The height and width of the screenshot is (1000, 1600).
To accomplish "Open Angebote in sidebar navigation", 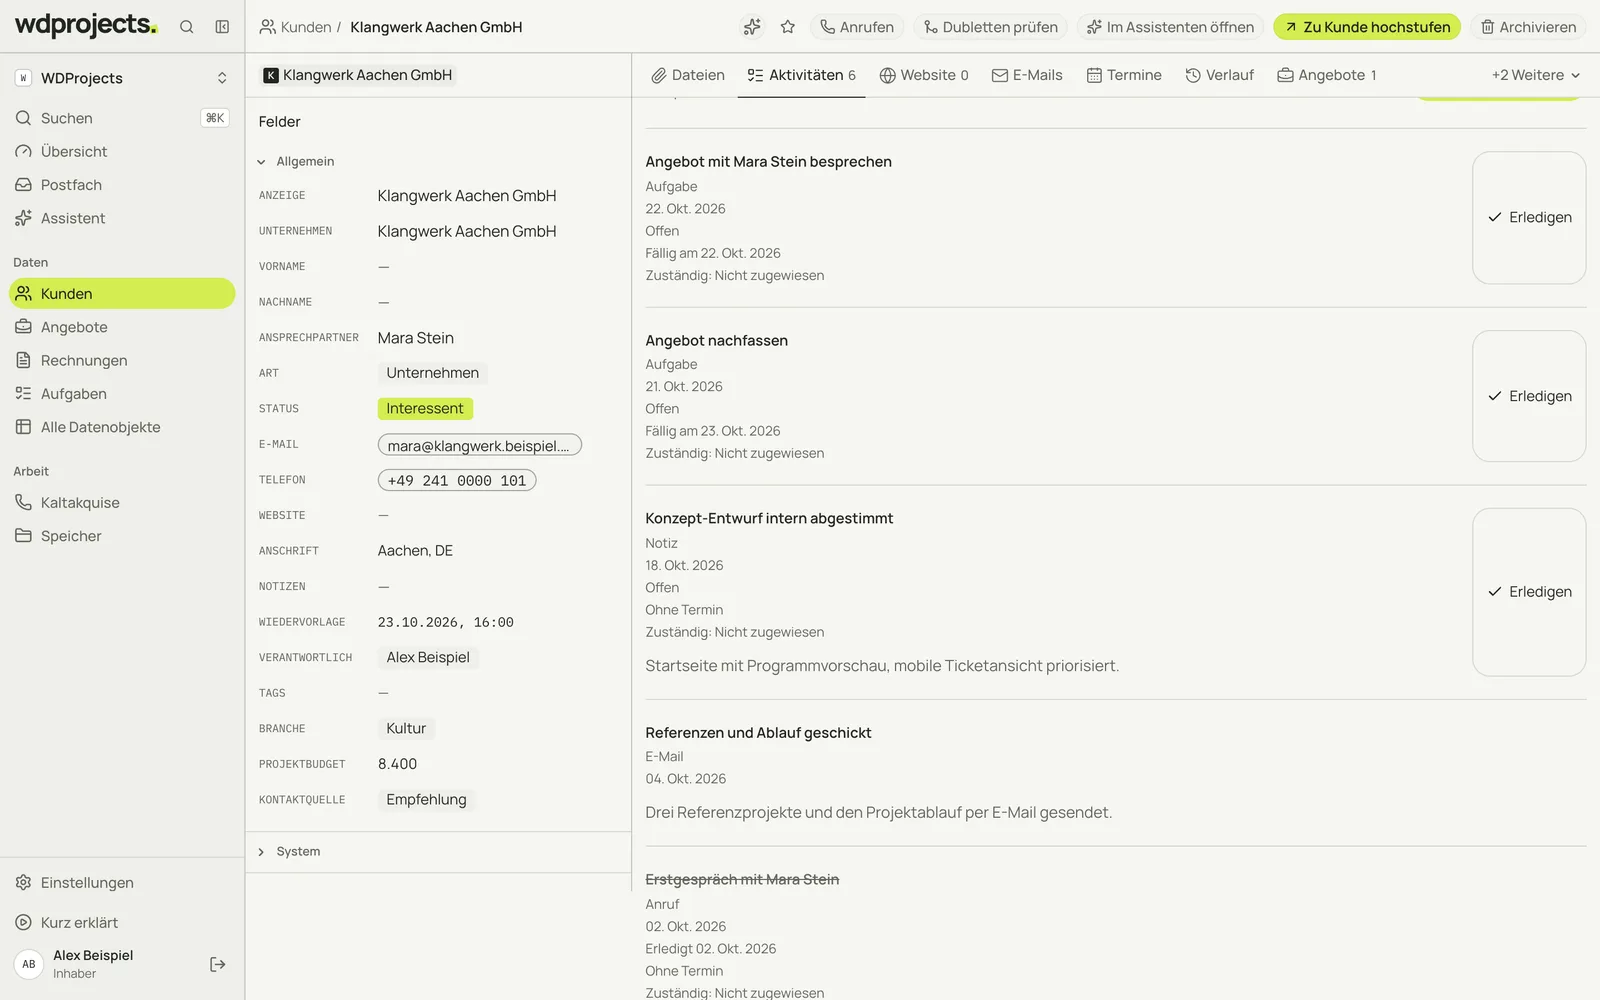I will pyautogui.click(x=122, y=327).
